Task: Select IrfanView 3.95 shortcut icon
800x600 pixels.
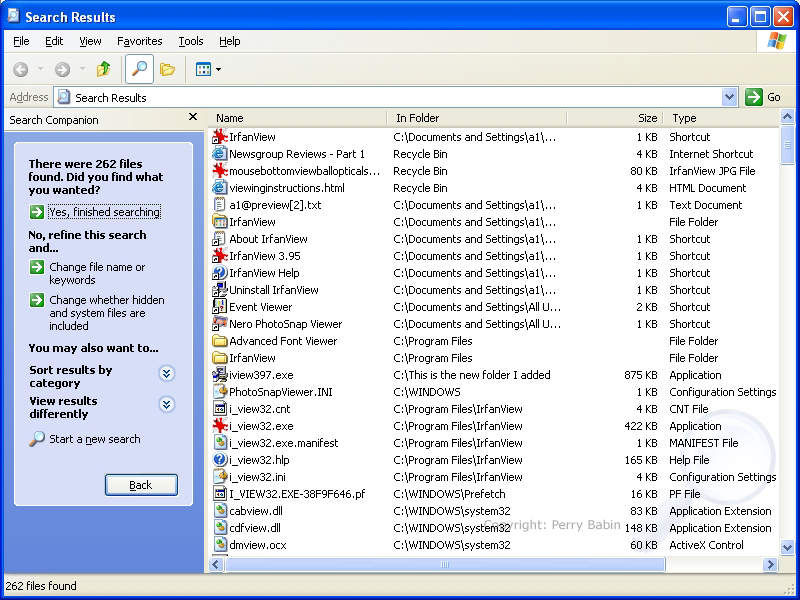Action: 220,256
